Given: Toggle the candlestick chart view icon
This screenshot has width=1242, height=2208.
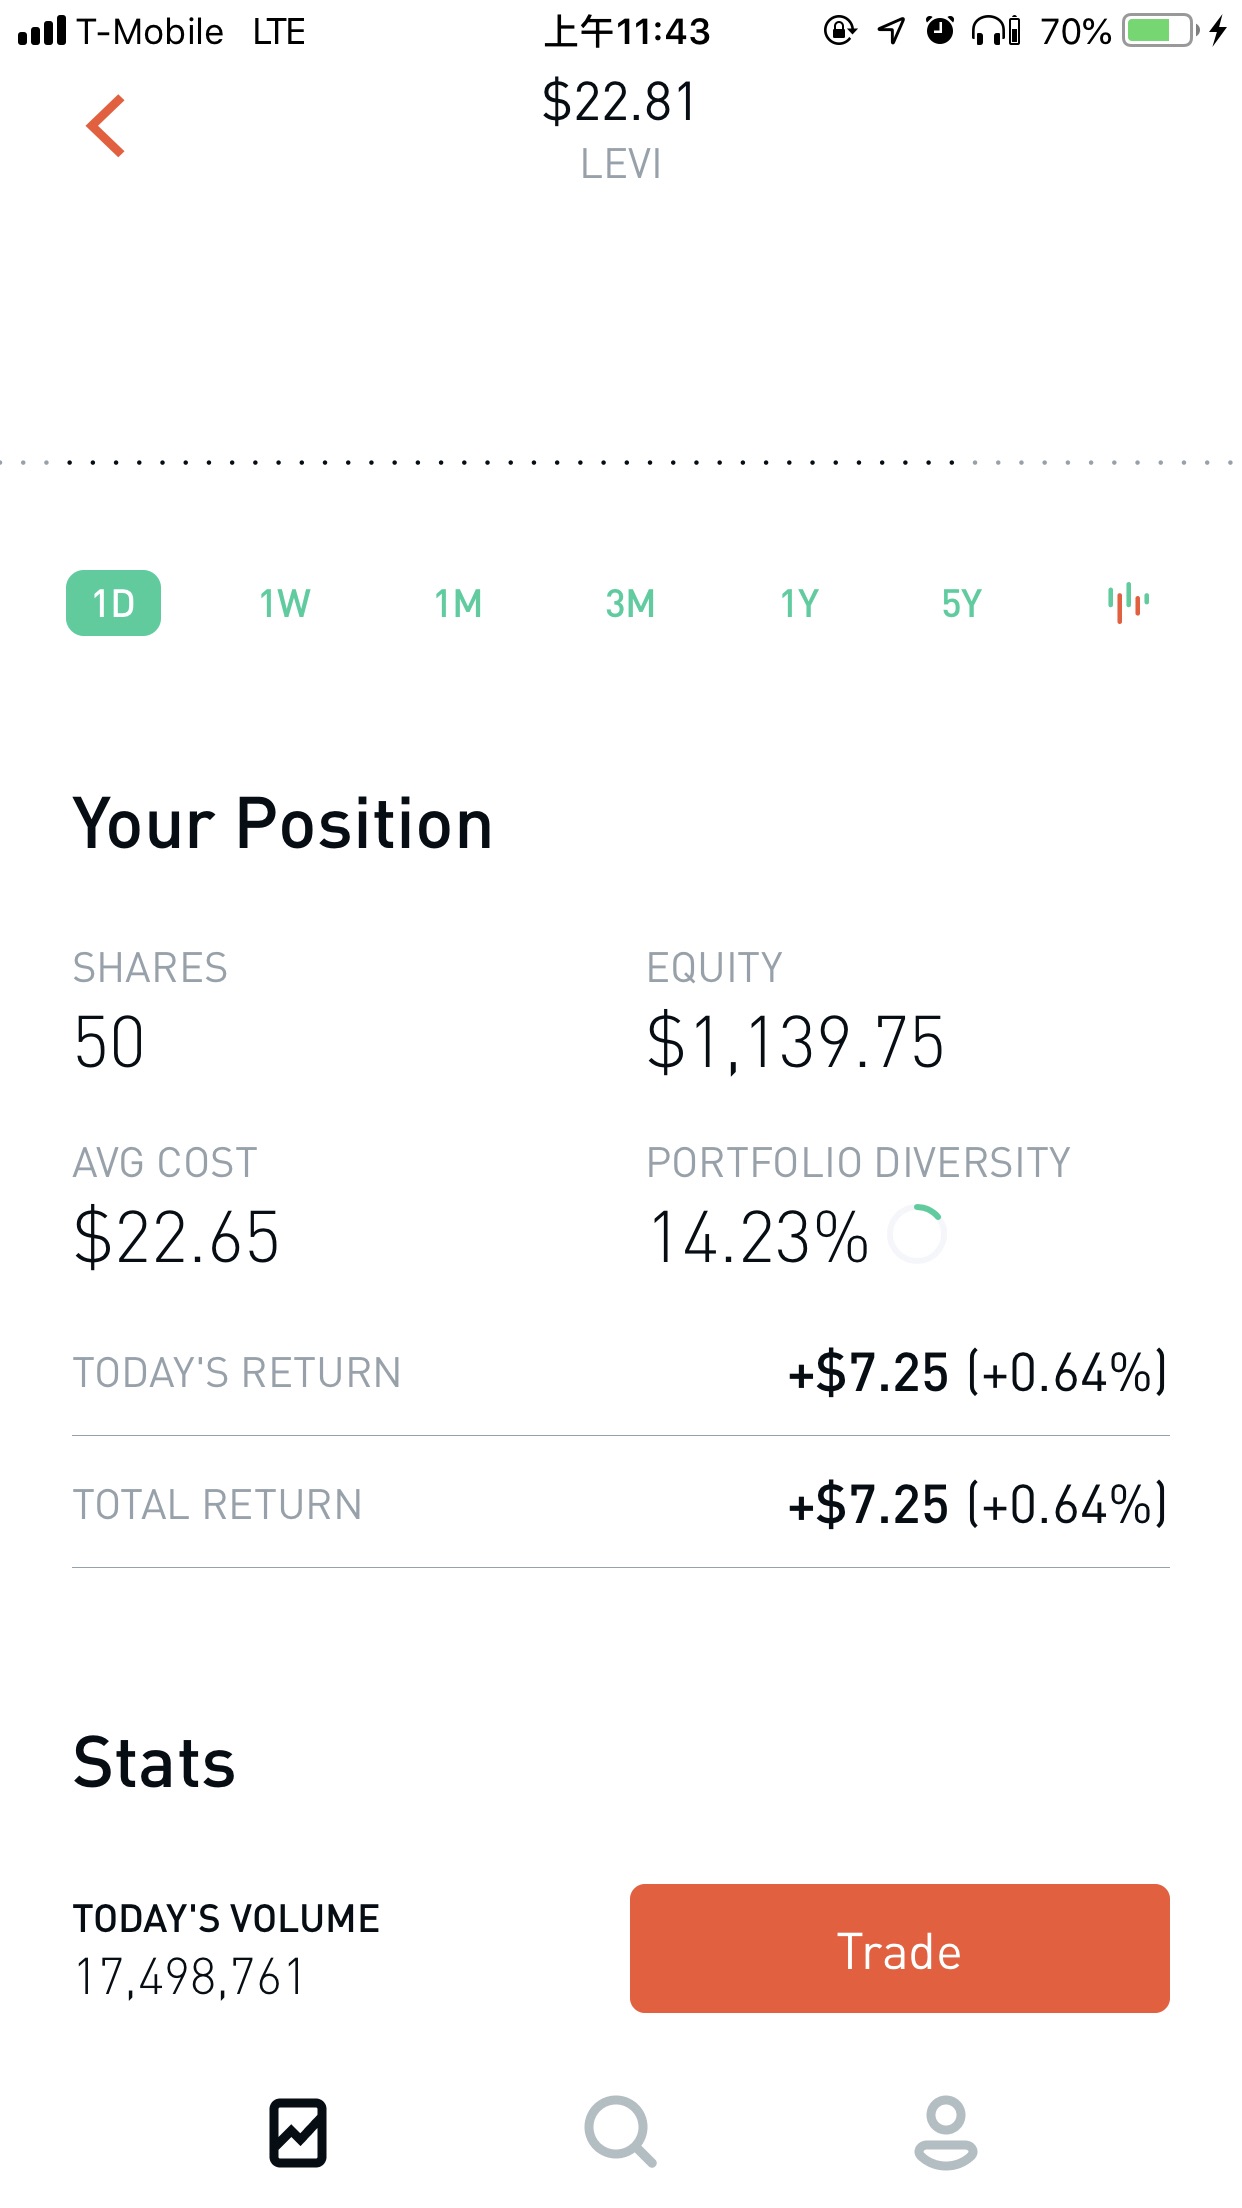Looking at the screenshot, I should (1128, 603).
